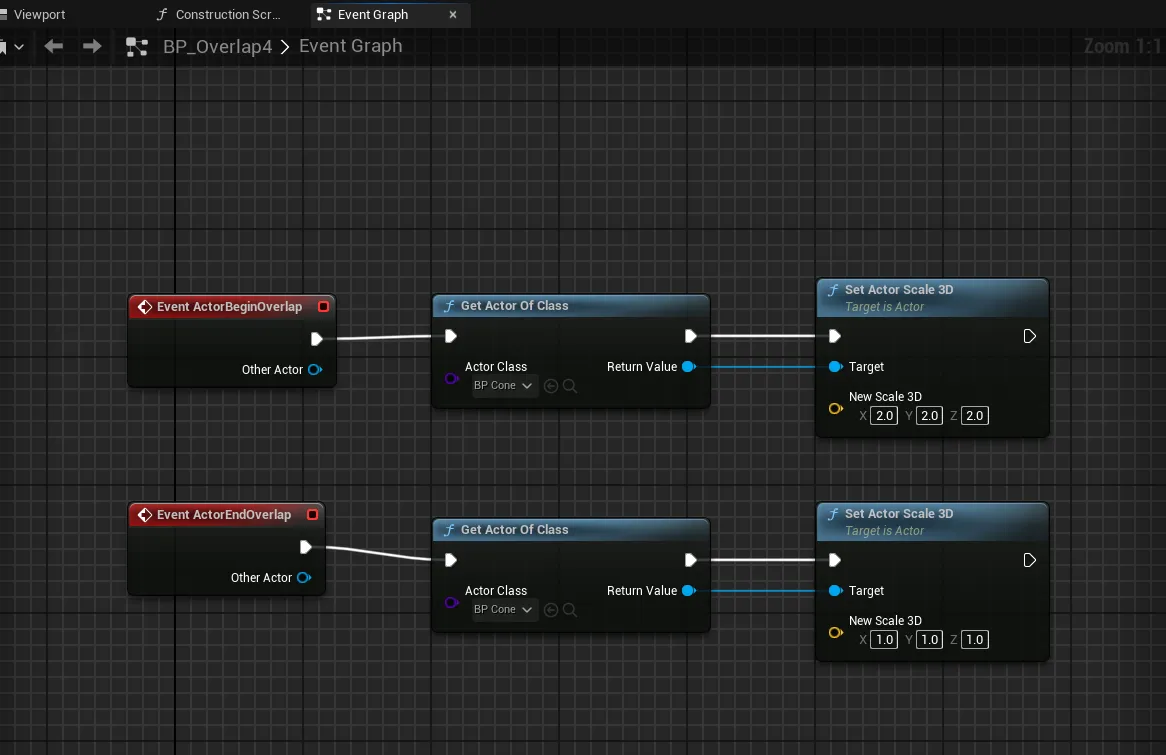Click the ActorBeginOverlap delegate output pin
This screenshot has height=755, width=1166.
323,306
